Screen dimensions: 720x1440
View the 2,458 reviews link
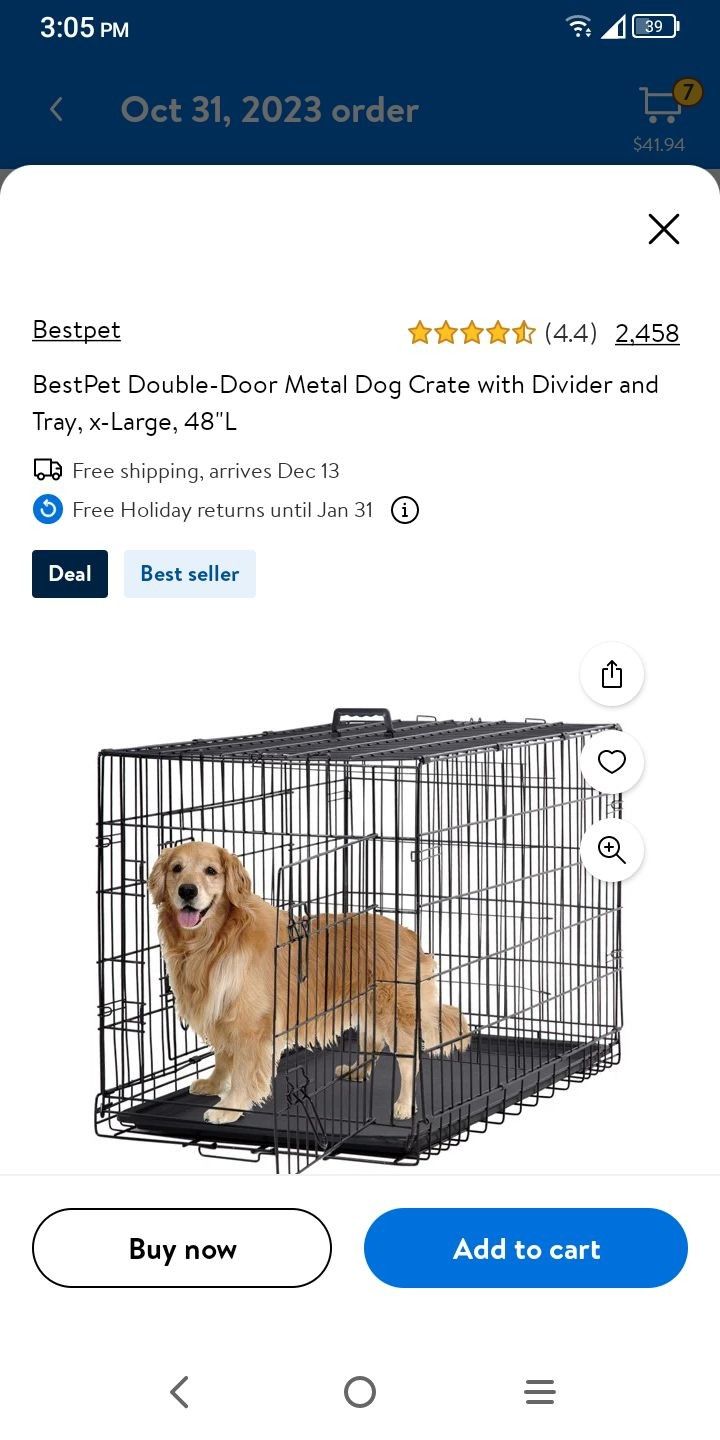(x=647, y=333)
